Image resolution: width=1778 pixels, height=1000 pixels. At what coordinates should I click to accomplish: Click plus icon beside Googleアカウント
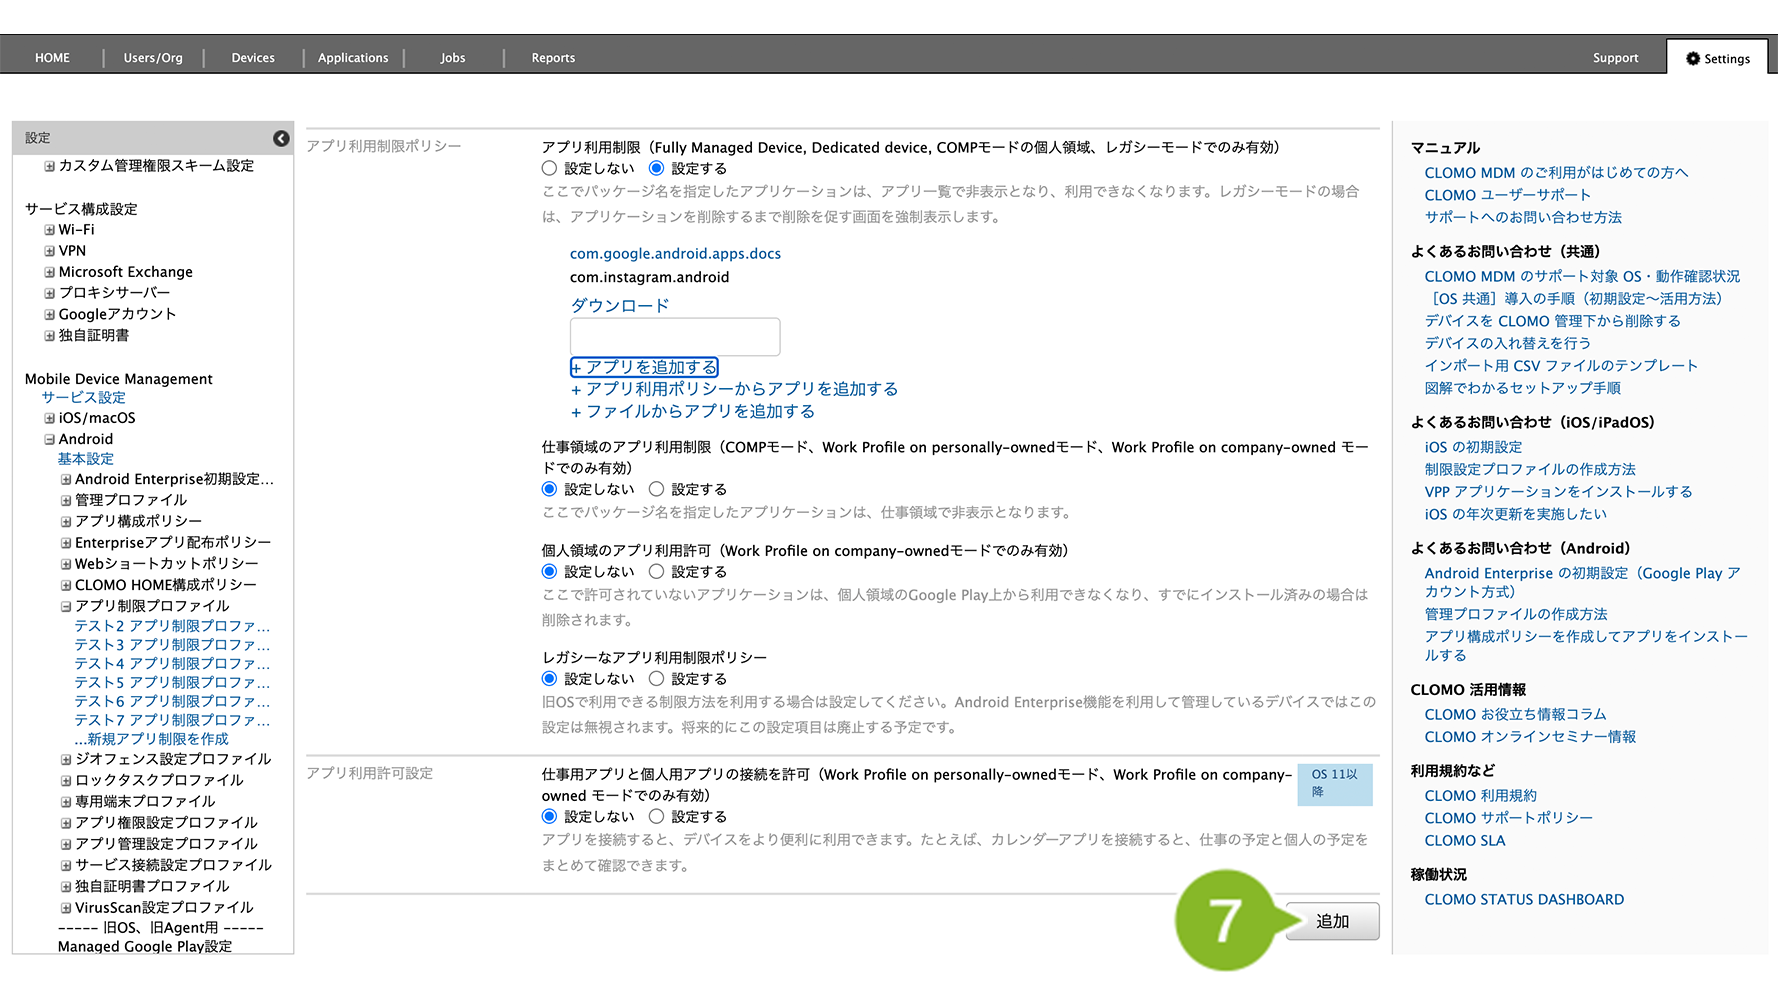[49, 314]
